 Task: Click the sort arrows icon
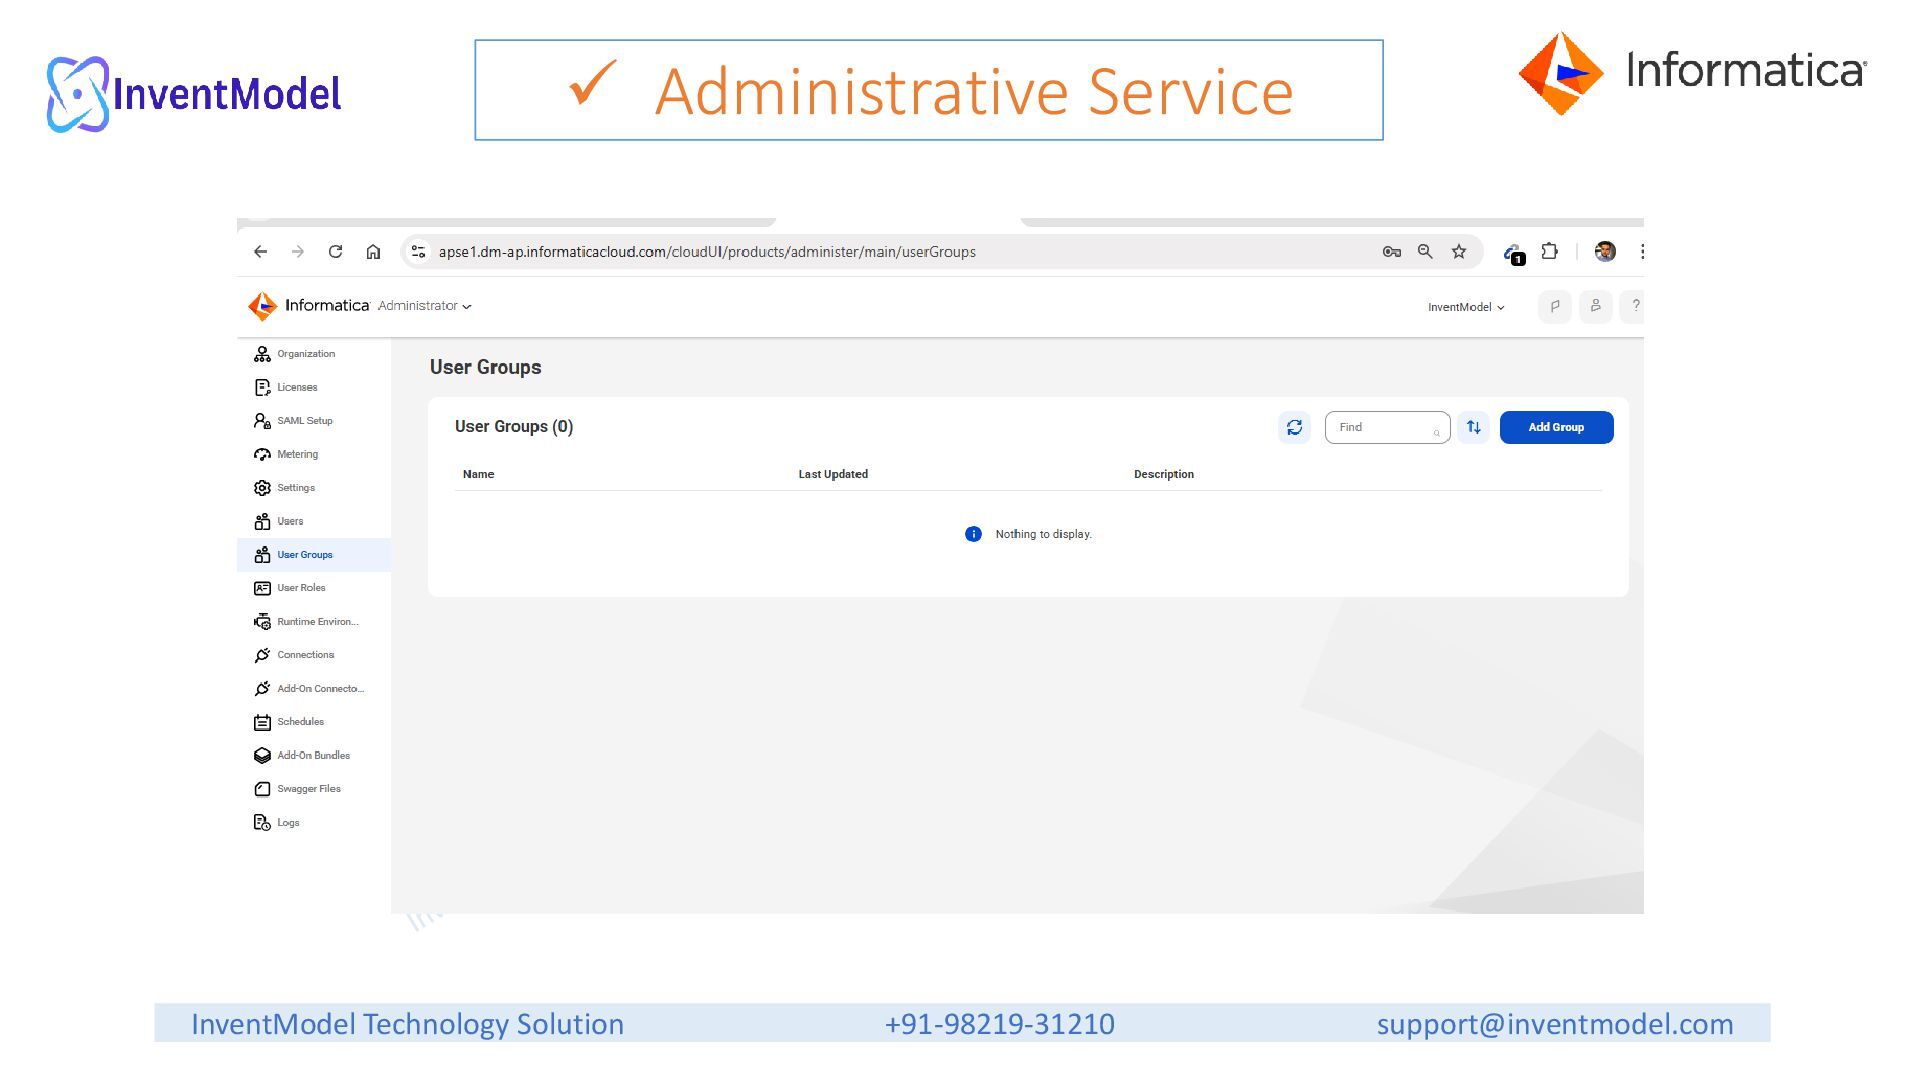point(1473,428)
